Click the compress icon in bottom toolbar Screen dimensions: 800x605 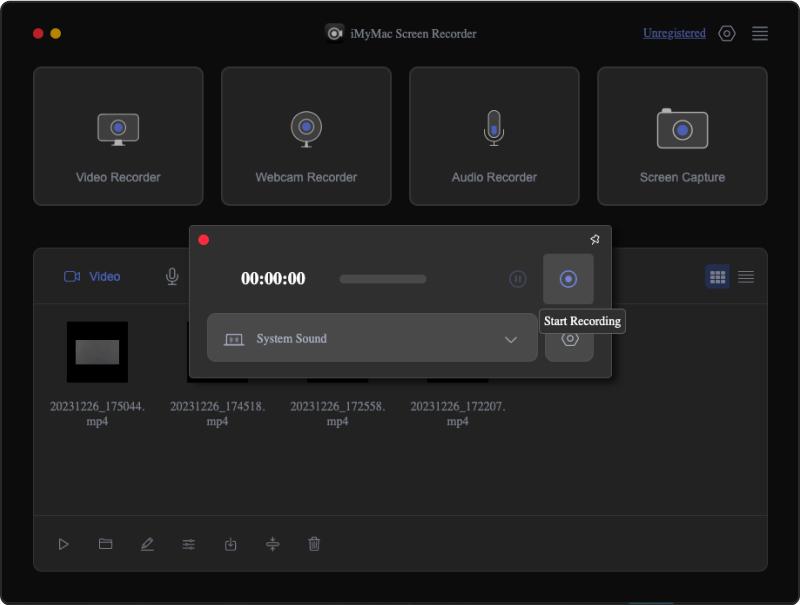272,544
